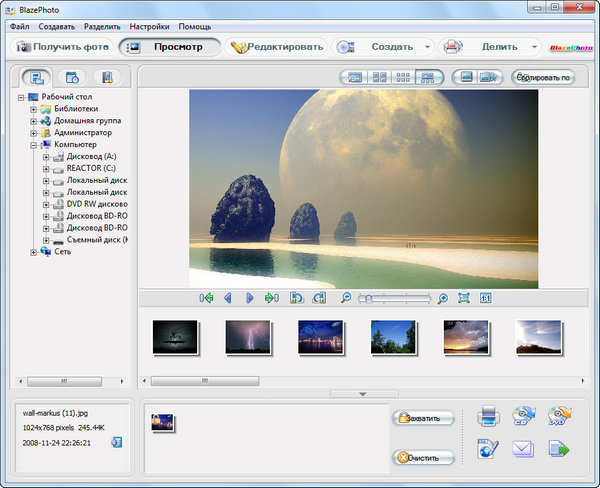The image size is (600, 488).
Task: Rotate image clockwise using the rotate right icon
Action: click(x=319, y=298)
